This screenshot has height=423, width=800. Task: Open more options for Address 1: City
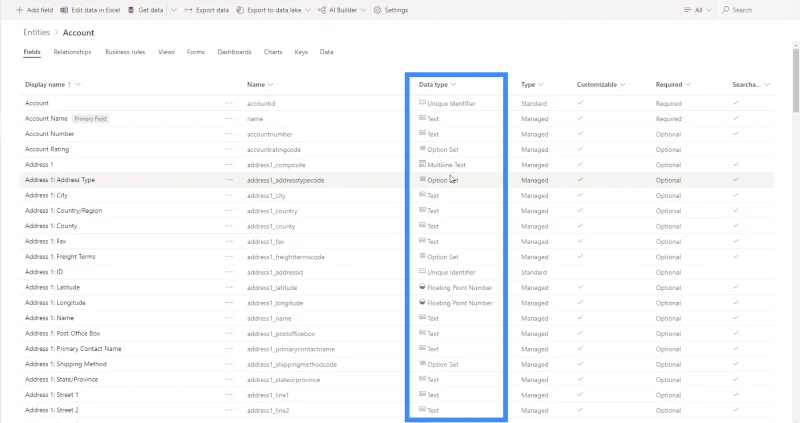click(x=229, y=195)
